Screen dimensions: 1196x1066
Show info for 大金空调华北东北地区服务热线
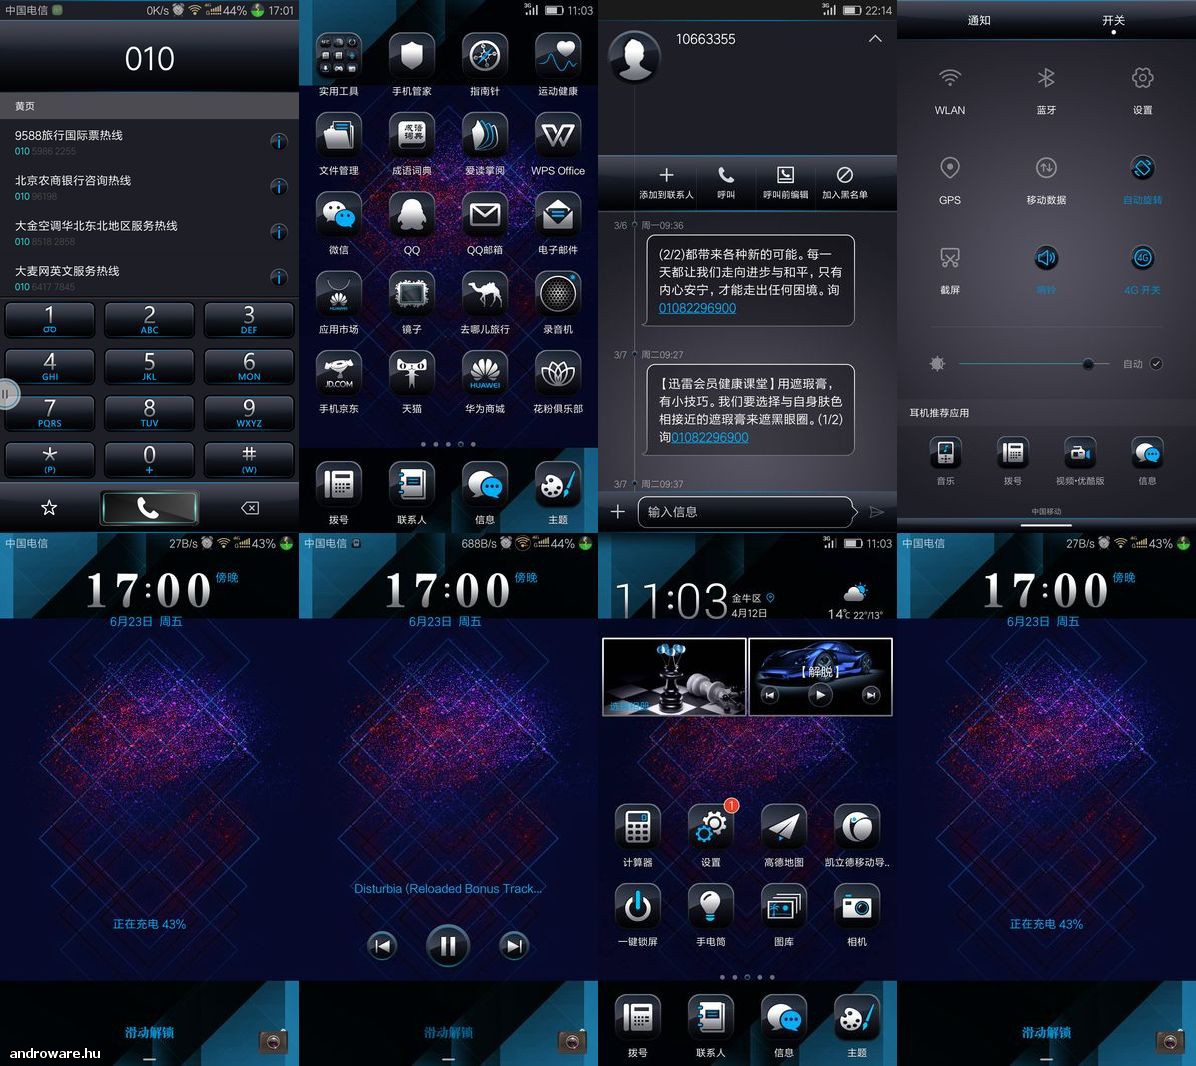coord(279,232)
